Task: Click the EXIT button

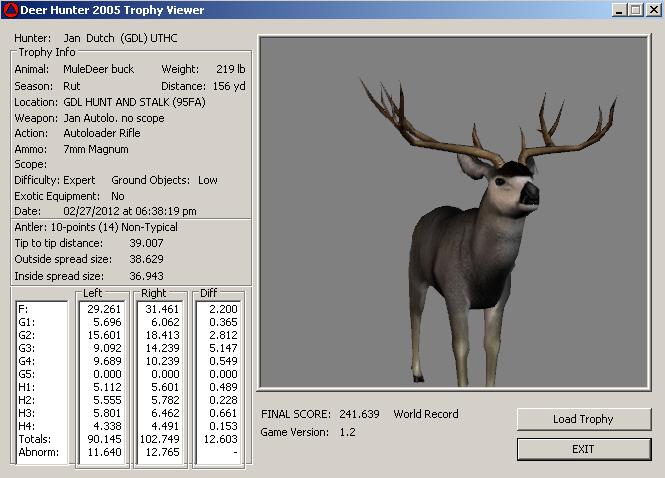Action: pyautogui.click(x=583, y=449)
